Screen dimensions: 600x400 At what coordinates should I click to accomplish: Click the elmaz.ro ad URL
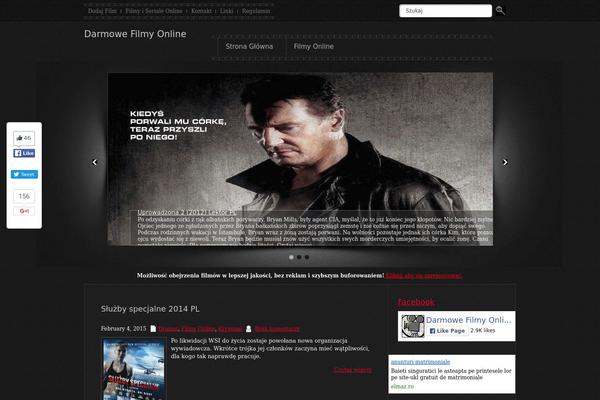point(402,387)
